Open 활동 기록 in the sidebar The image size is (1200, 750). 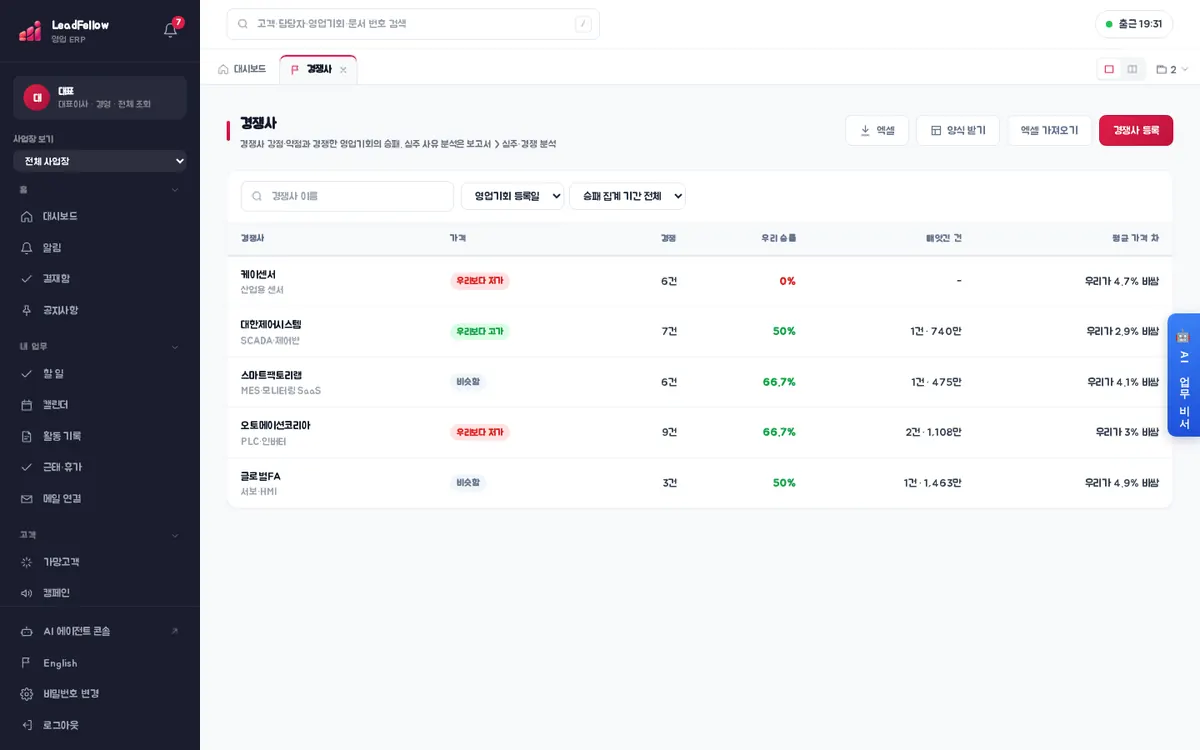(100, 436)
